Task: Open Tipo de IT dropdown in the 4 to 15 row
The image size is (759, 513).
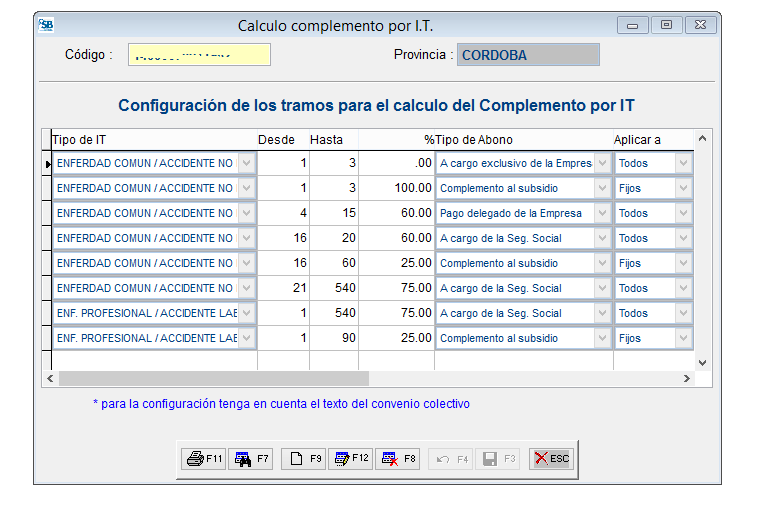Action: point(247,213)
